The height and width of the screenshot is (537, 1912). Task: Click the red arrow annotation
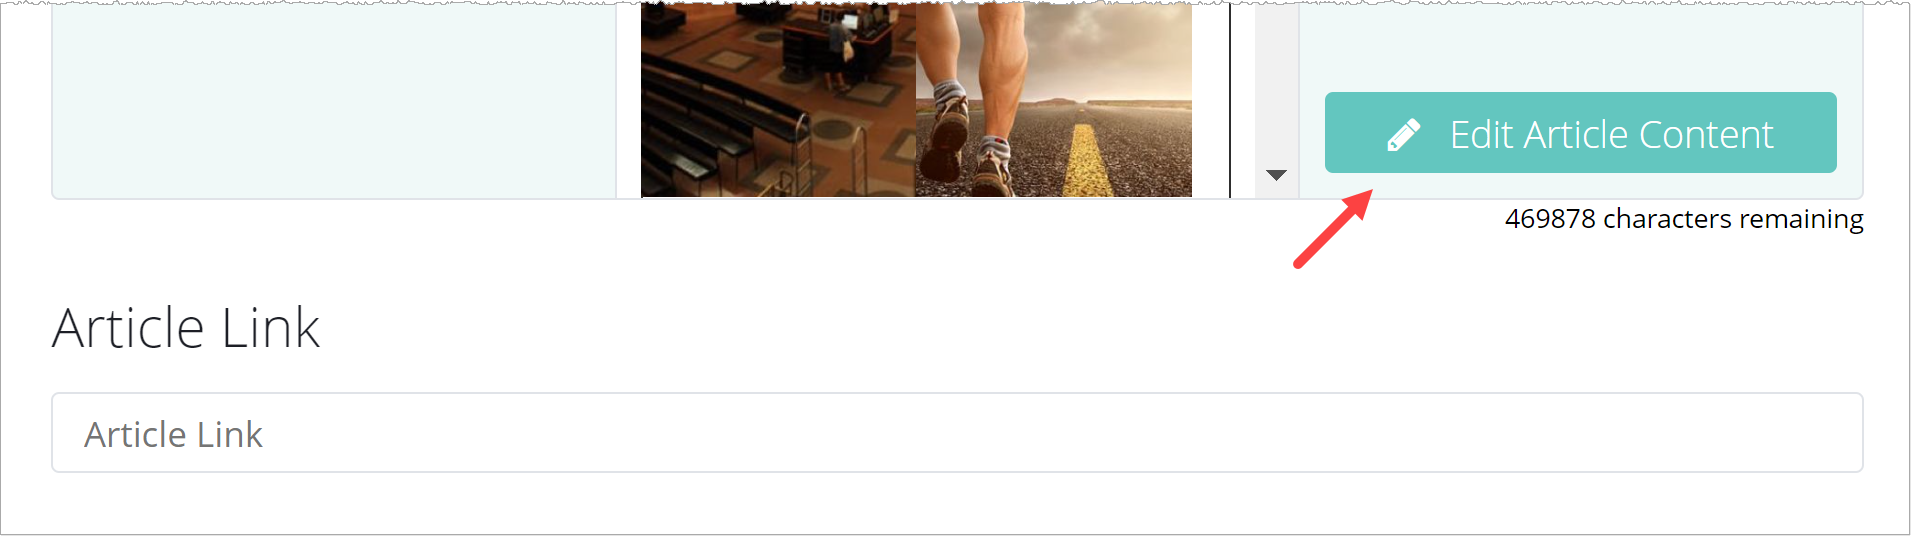click(x=1333, y=229)
